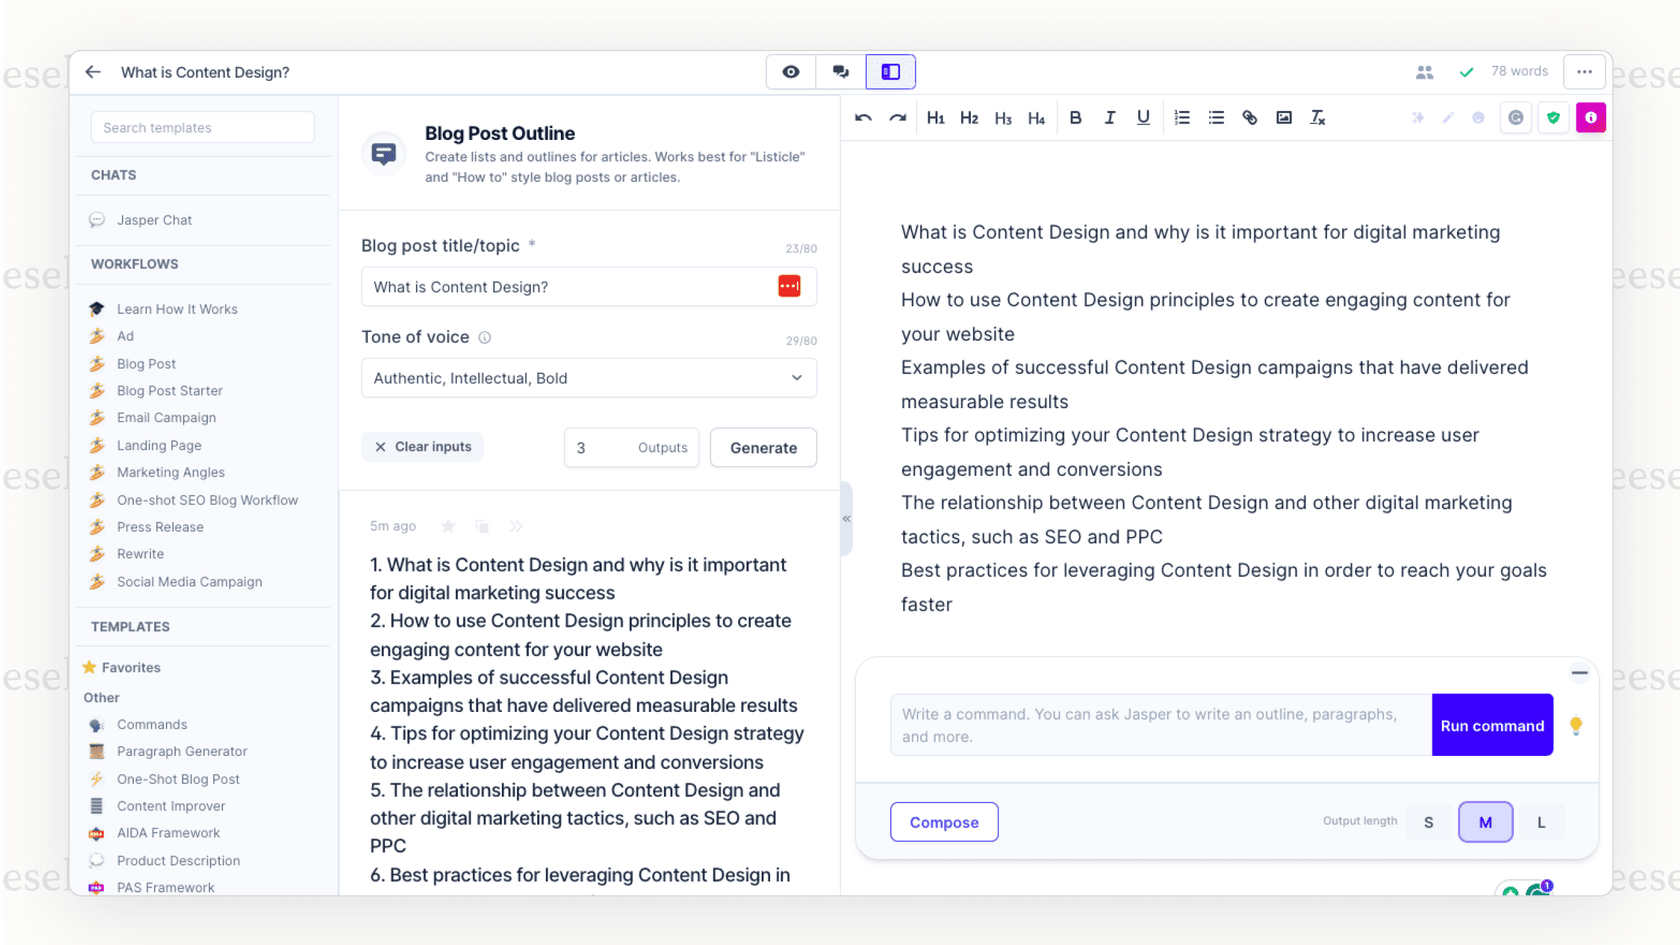Viewport: 1680px width, 945px height.
Task: Click the Run command button
Action: 1492,725
